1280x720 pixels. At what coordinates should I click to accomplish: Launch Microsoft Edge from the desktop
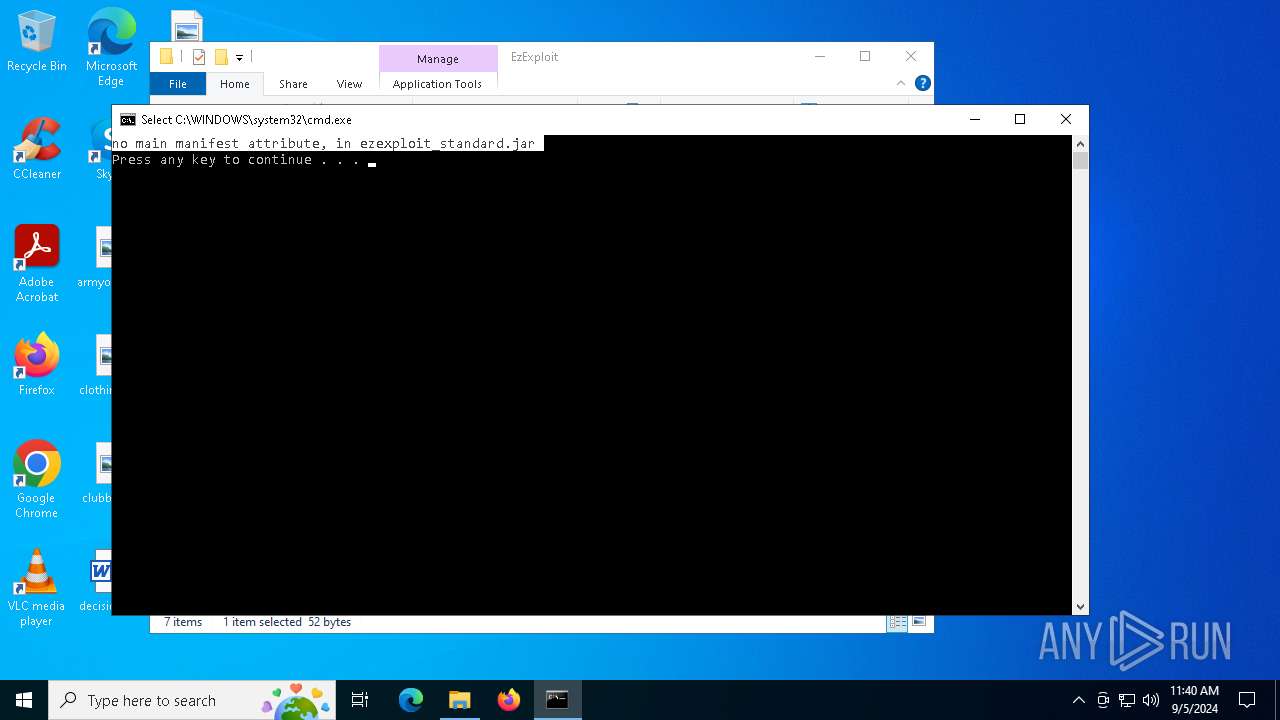coord(111,47)
